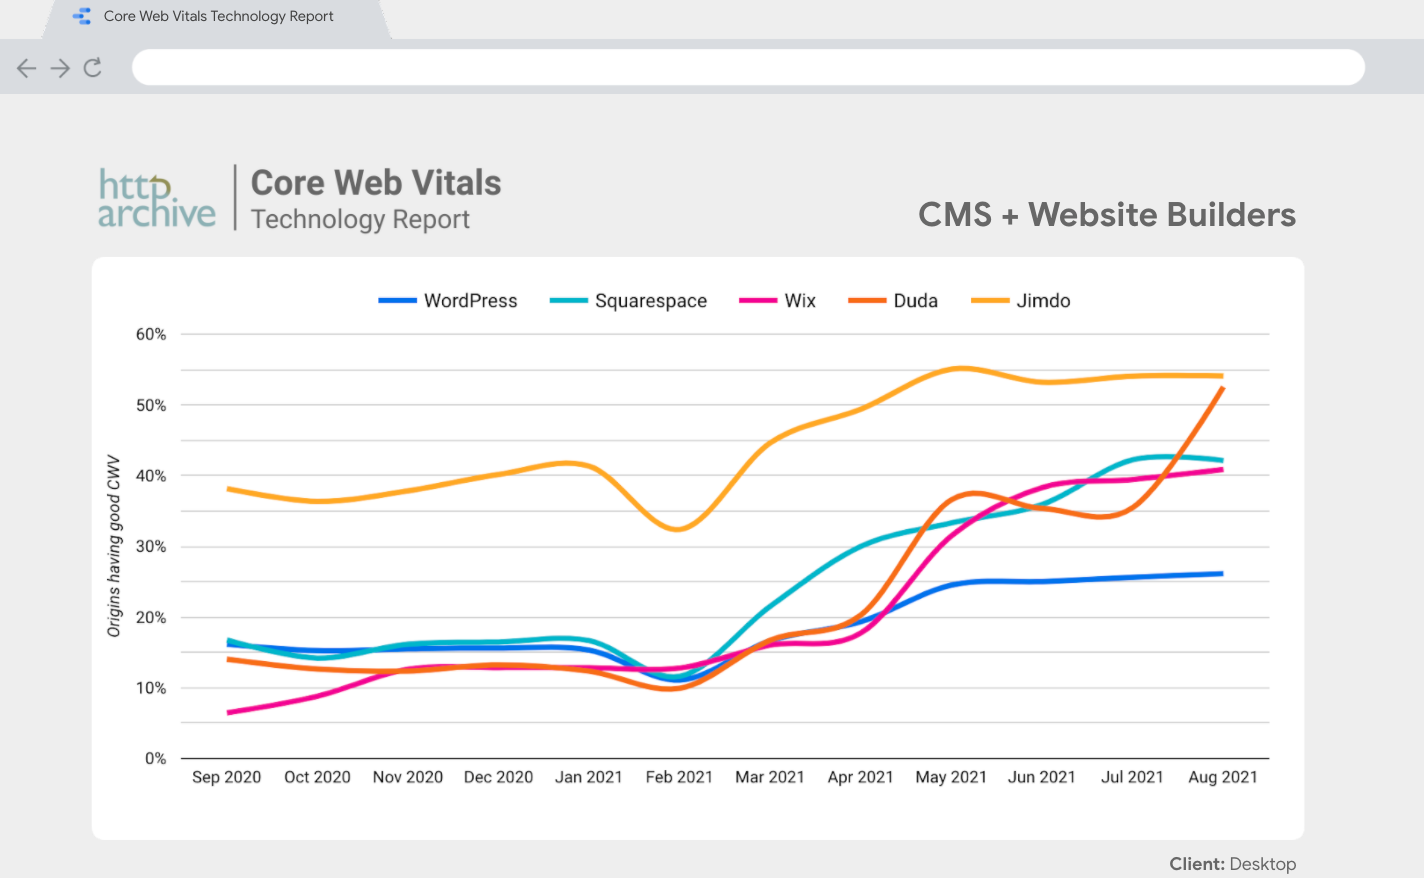Click the Sep 2020 axis label
This screenshot has width=1424, height=878.
pos(226,777)
